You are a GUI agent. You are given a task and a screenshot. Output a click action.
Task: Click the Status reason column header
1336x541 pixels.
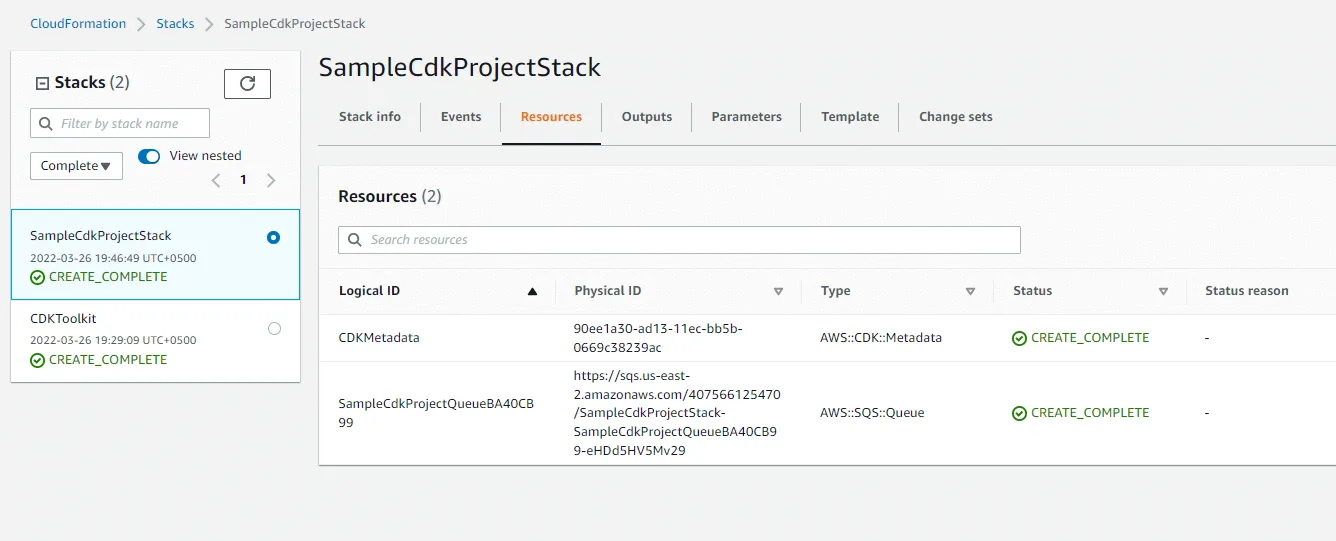(x=1246, y=291)
